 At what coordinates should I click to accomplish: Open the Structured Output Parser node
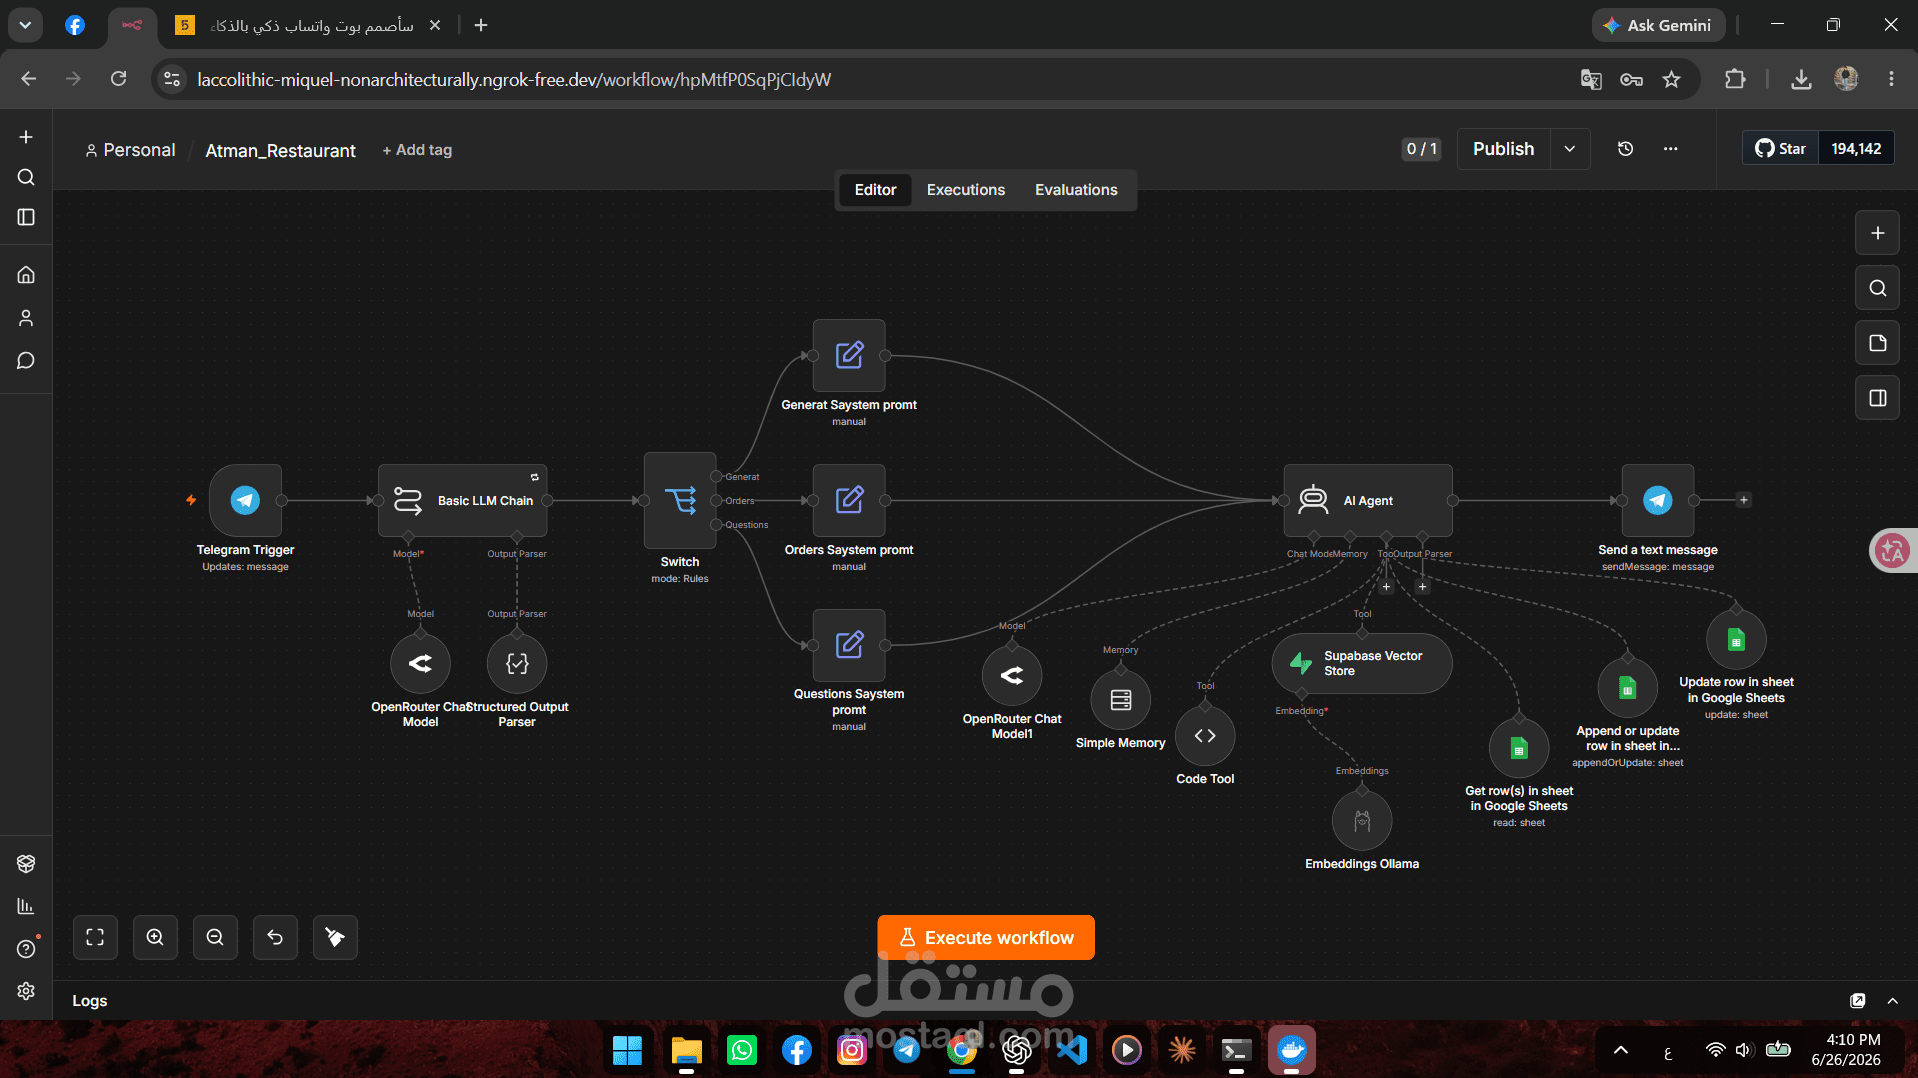(x=517, y=663)
